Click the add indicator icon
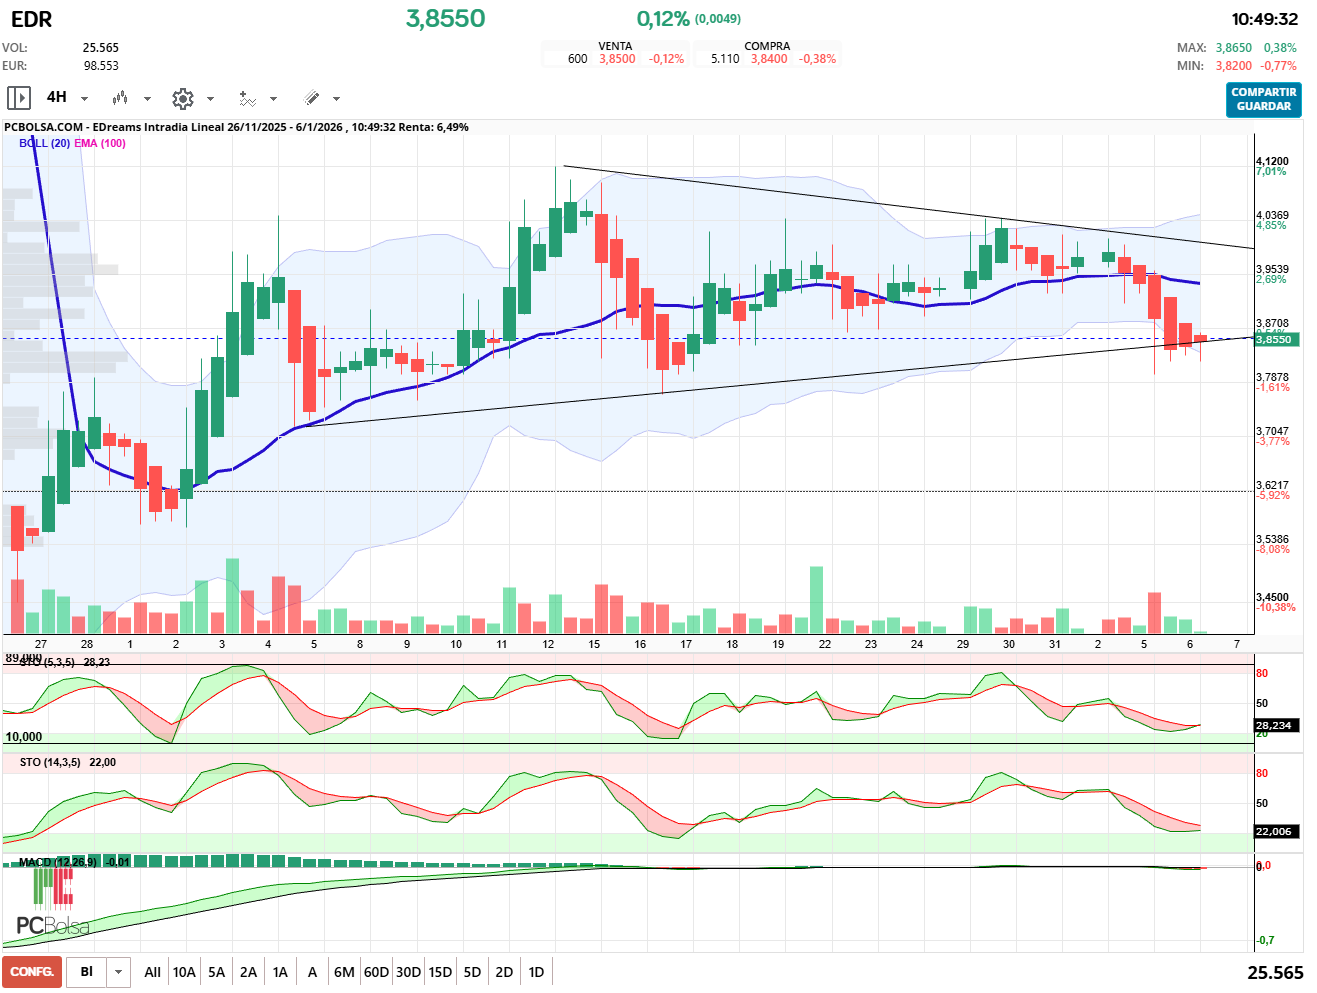This screenshot has width=1317, height=993. tap(247, 98)
